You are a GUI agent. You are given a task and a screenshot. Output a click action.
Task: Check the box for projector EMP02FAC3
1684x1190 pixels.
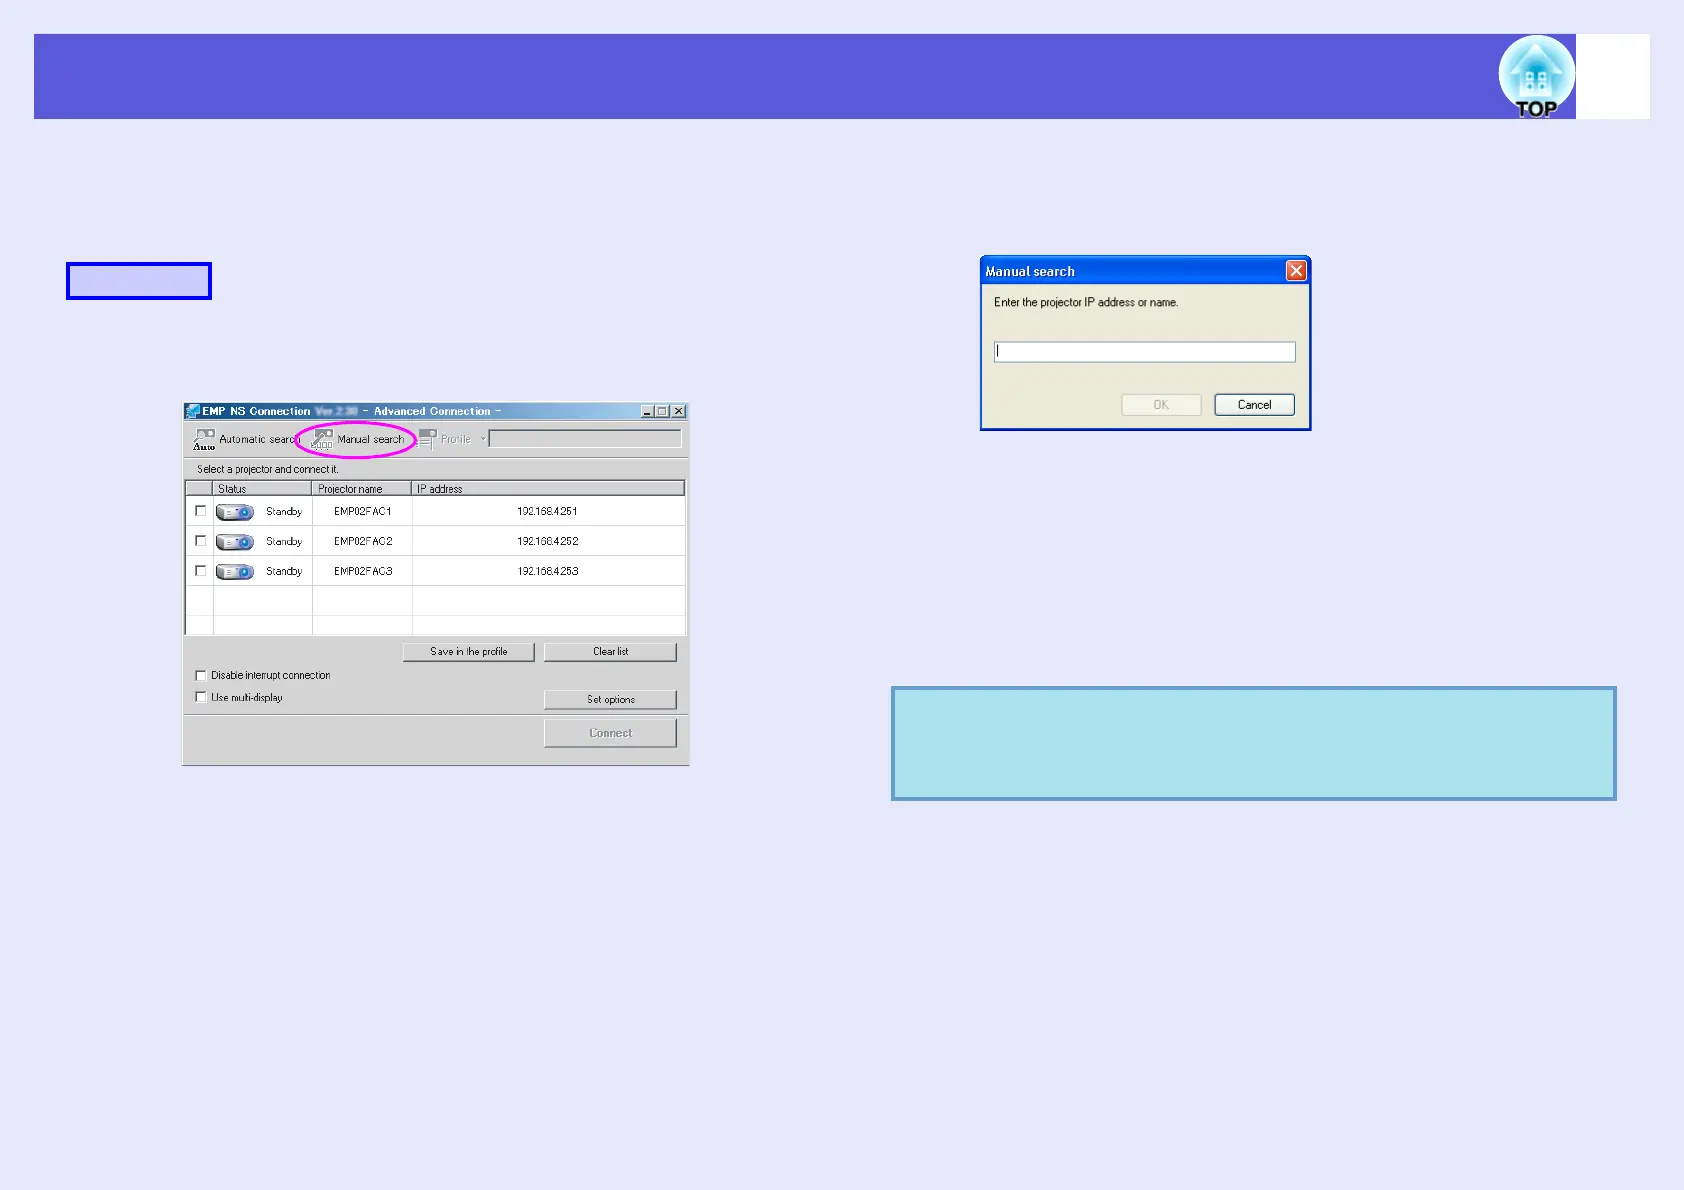(200, 571)
